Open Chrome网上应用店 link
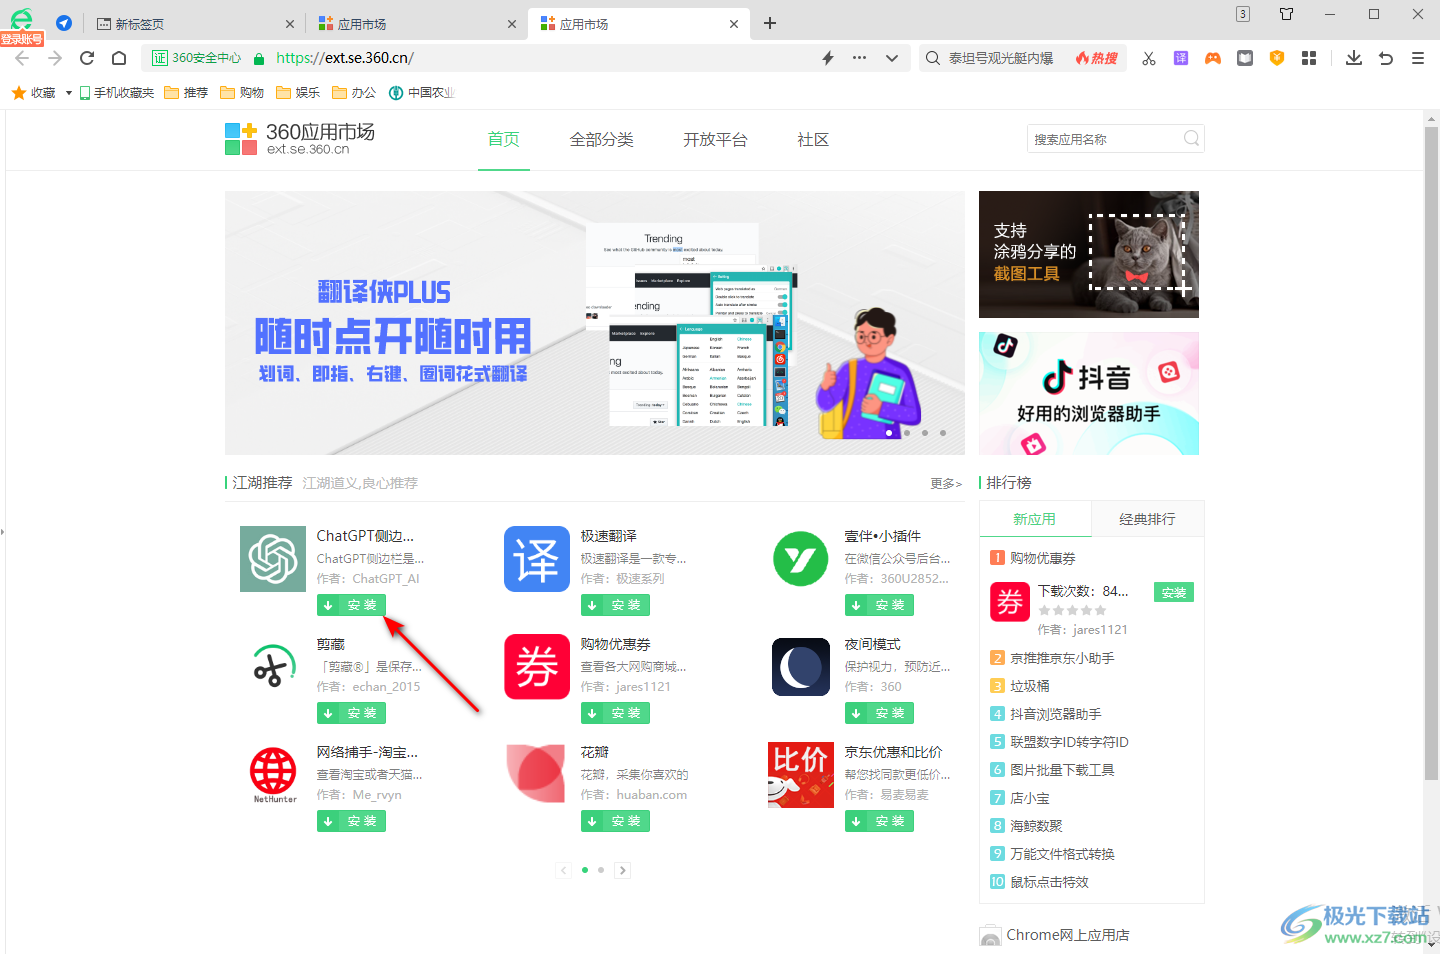 (x=1068, y=935)
